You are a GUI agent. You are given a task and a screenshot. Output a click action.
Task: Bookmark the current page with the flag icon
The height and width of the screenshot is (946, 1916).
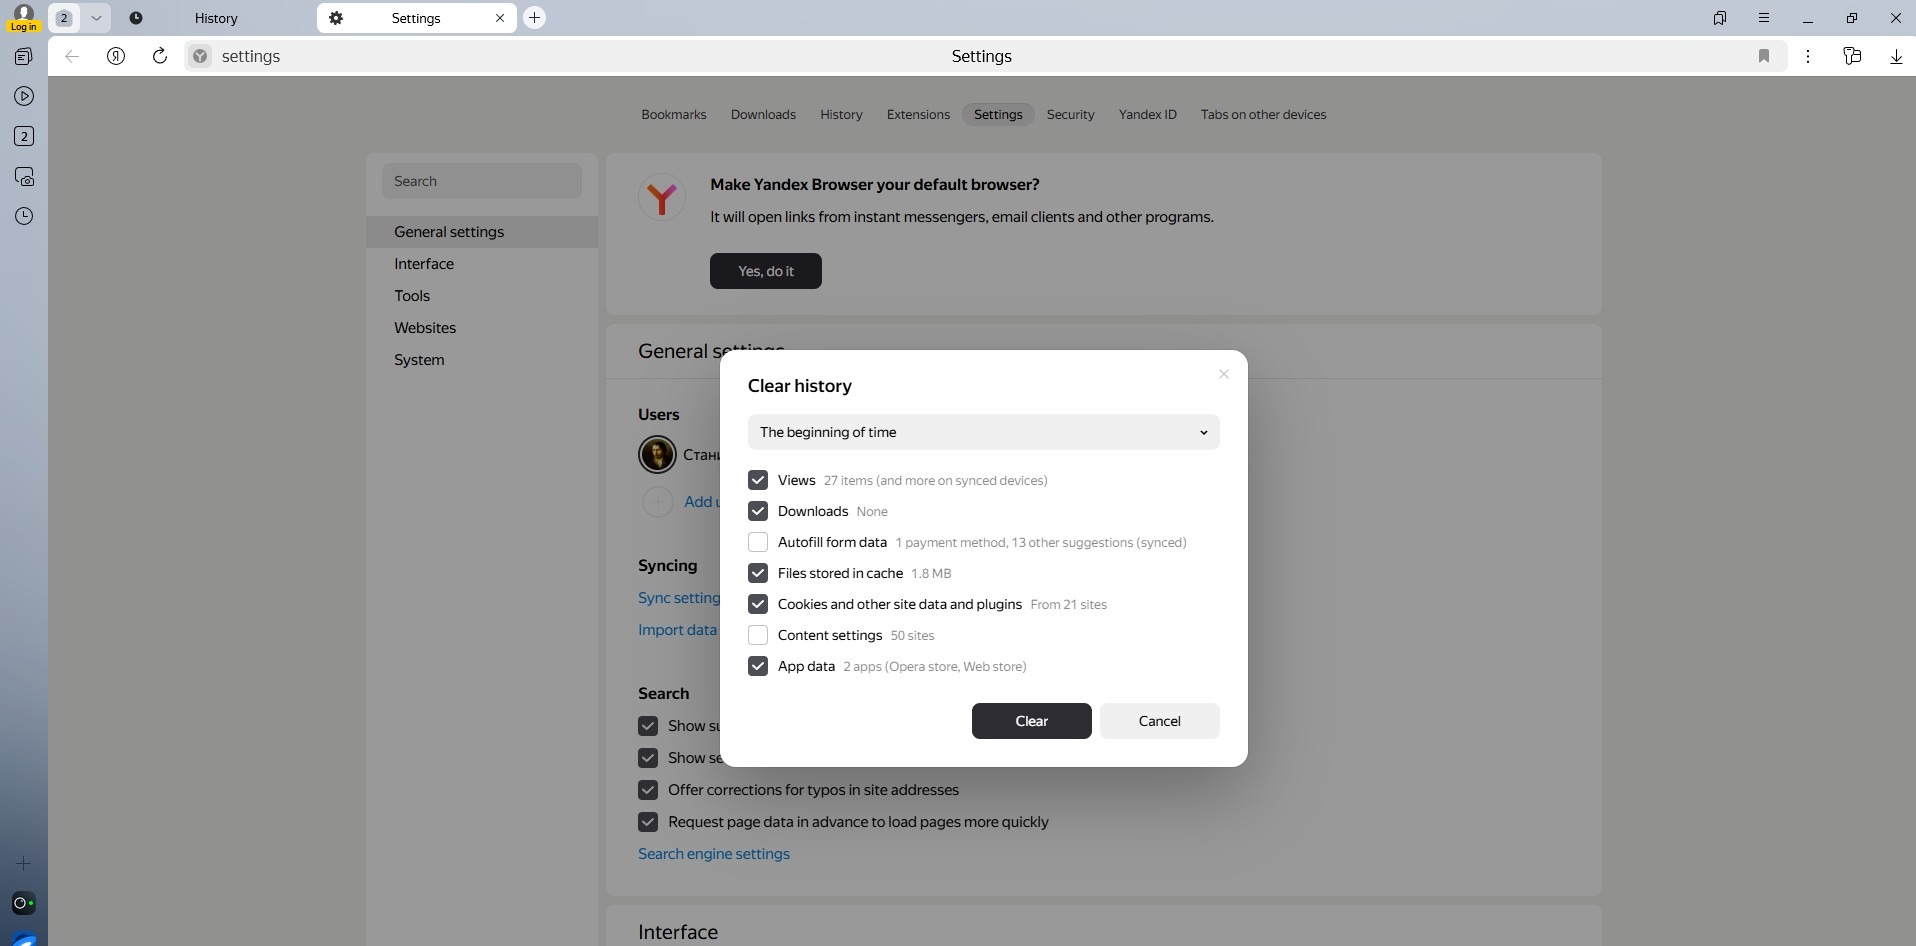pos(1765,56)
